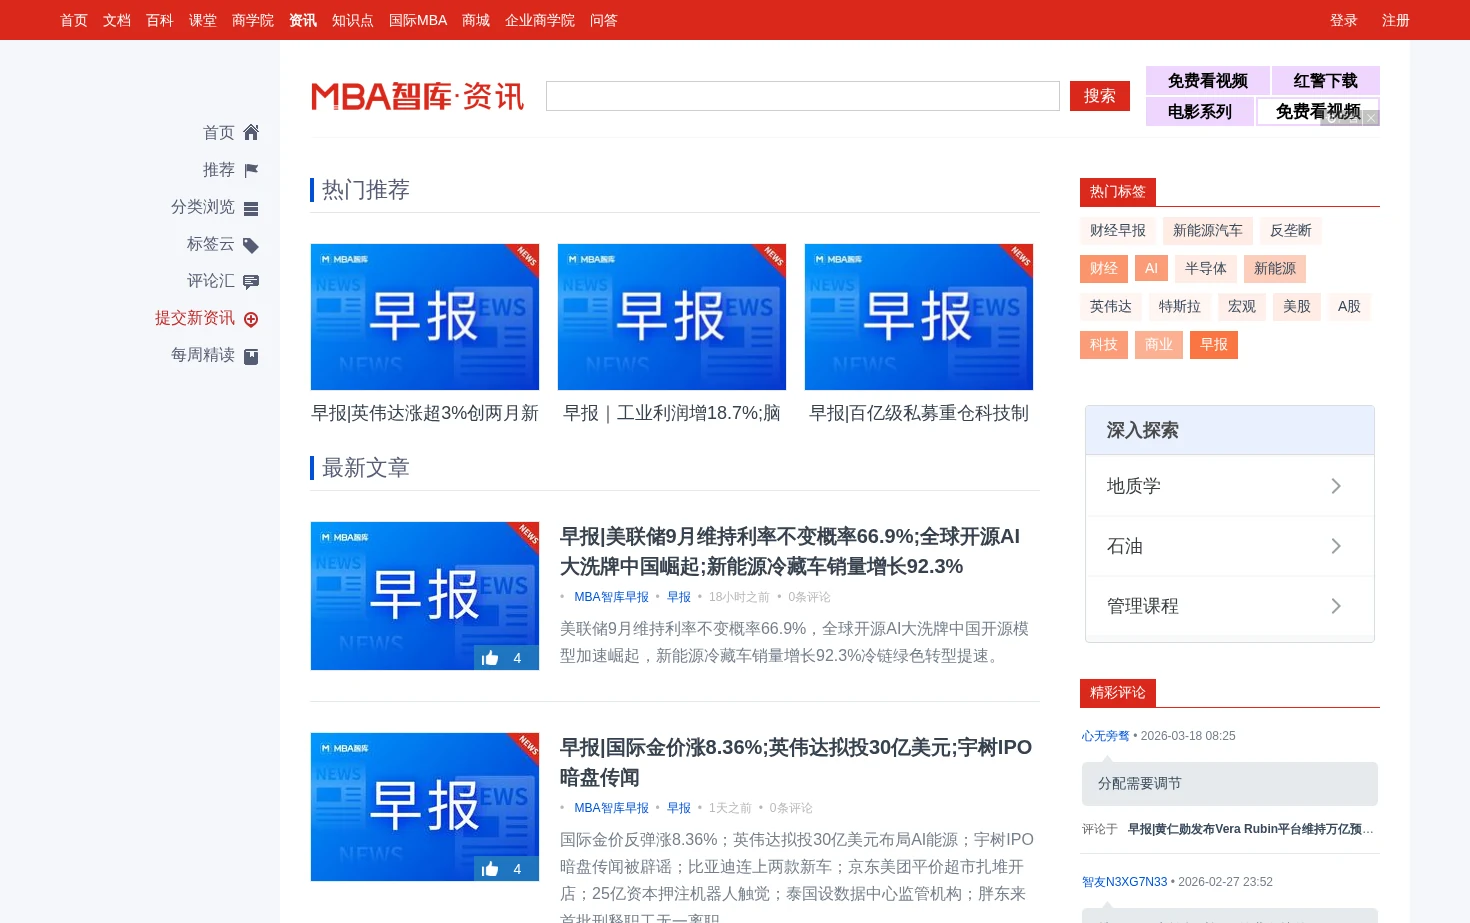
Task: Click the red 搜索 button
Action: tap(1100, 96)
